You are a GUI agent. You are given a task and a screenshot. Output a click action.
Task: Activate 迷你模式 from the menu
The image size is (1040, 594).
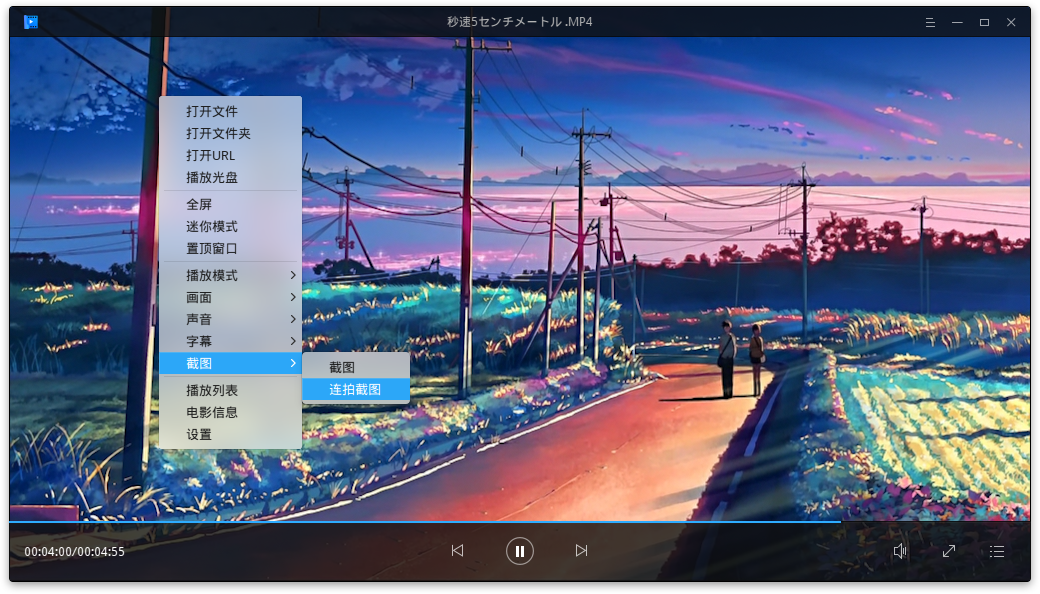point(230,226)
